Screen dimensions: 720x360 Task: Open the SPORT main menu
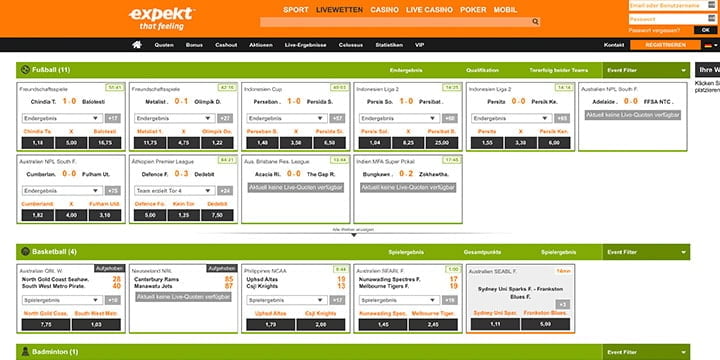point(296,10)
